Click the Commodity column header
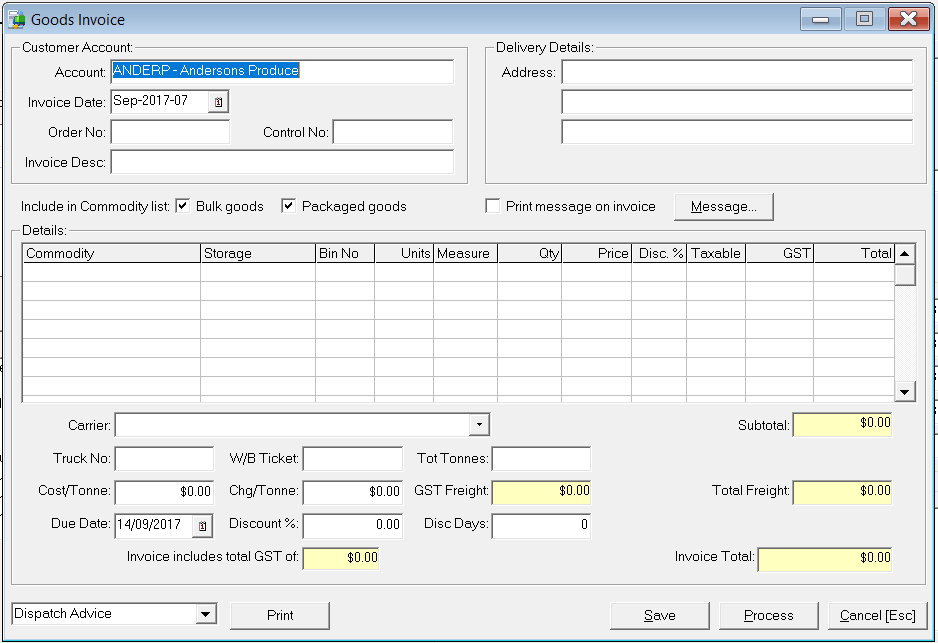 coord(111,253)
